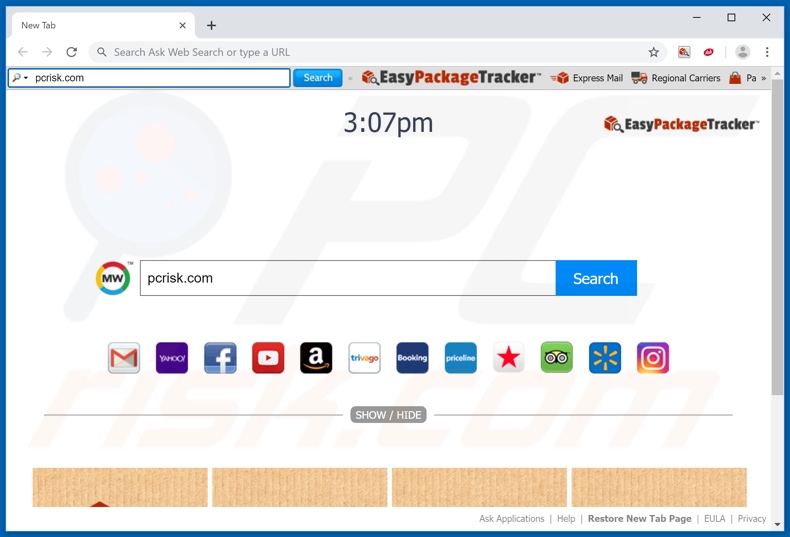This screenshot has width=790, height=537.
Task: Go forward with the arrow button
Action: pos(47,52)
